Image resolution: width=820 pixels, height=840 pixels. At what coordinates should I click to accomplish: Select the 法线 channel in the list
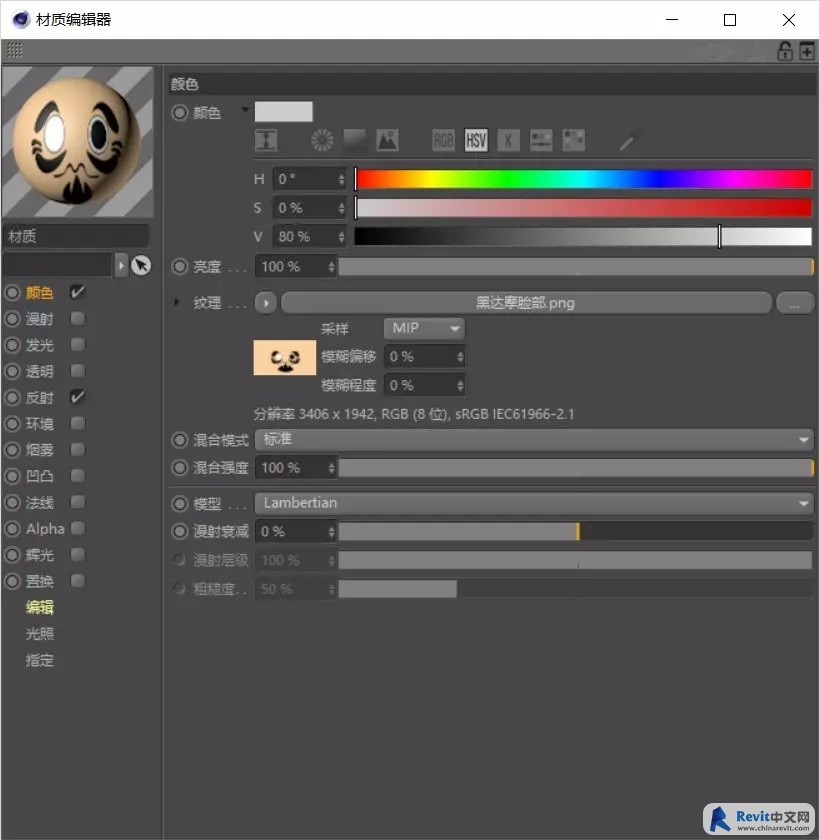40,503
